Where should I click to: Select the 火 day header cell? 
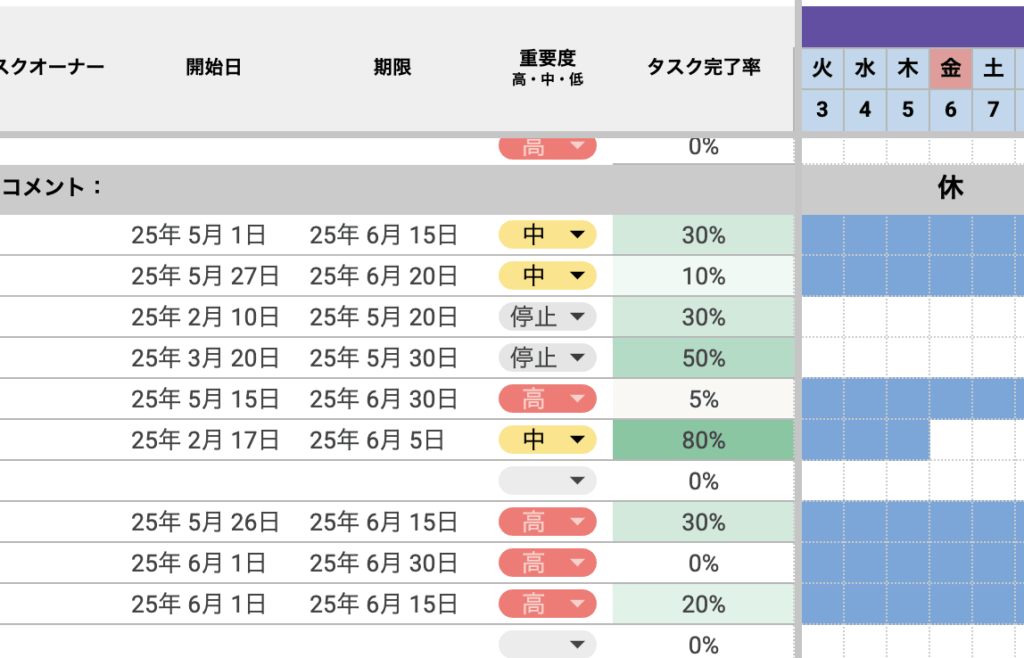(822, 68)
